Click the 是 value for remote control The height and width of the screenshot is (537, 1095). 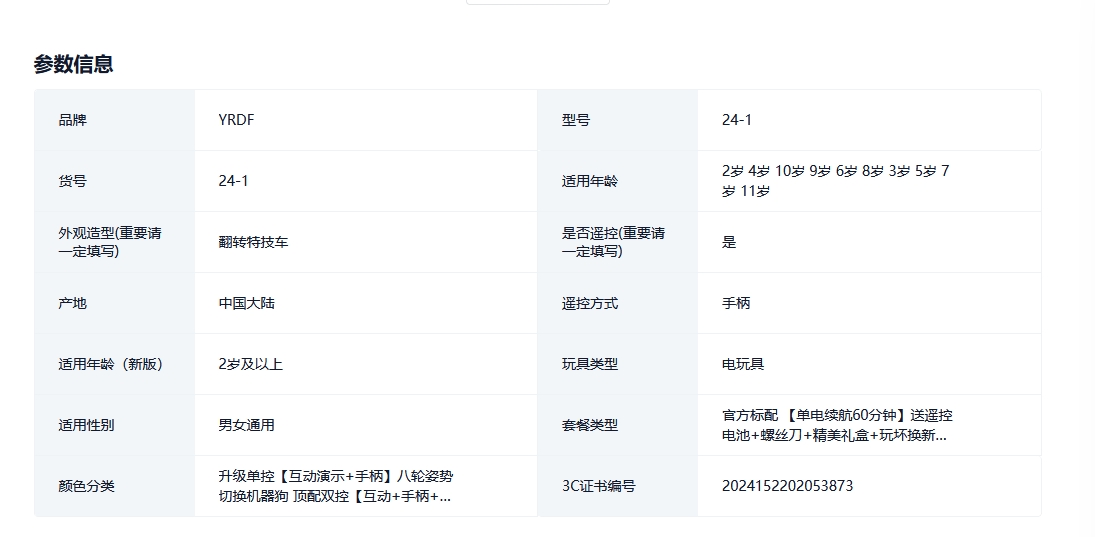pyautogui.click(x=729, y=242)
